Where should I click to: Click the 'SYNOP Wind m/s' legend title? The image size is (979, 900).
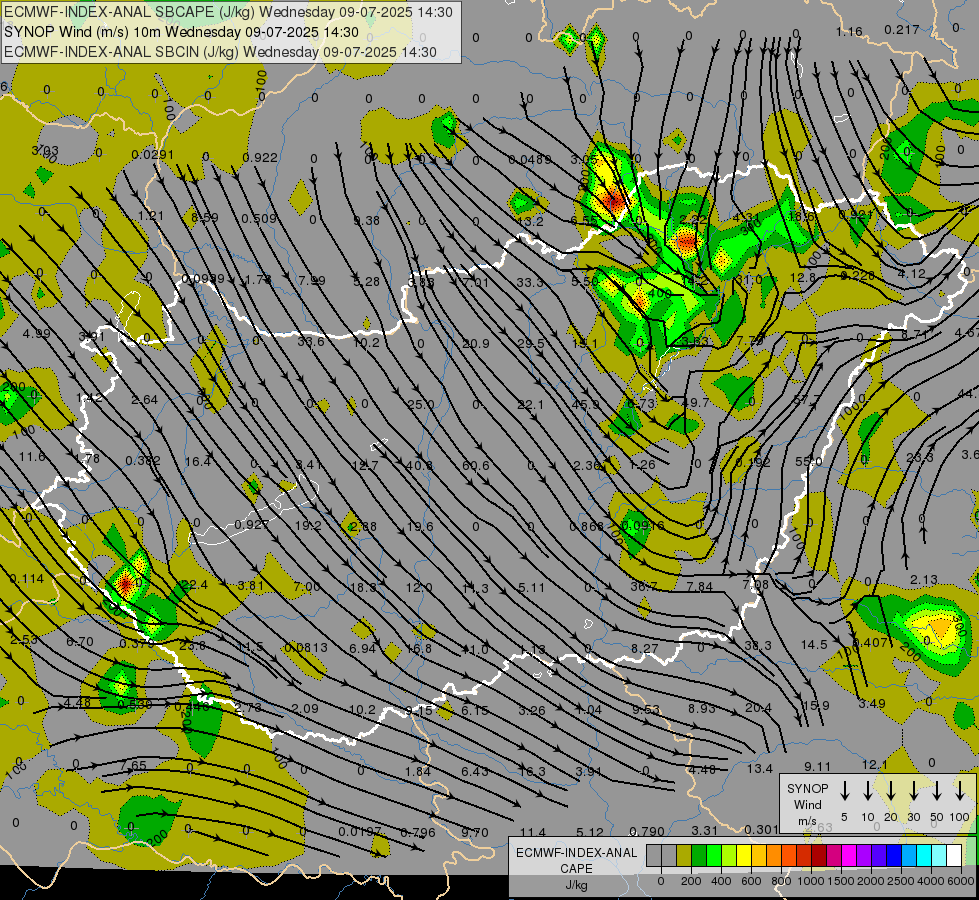coord(807,804)
